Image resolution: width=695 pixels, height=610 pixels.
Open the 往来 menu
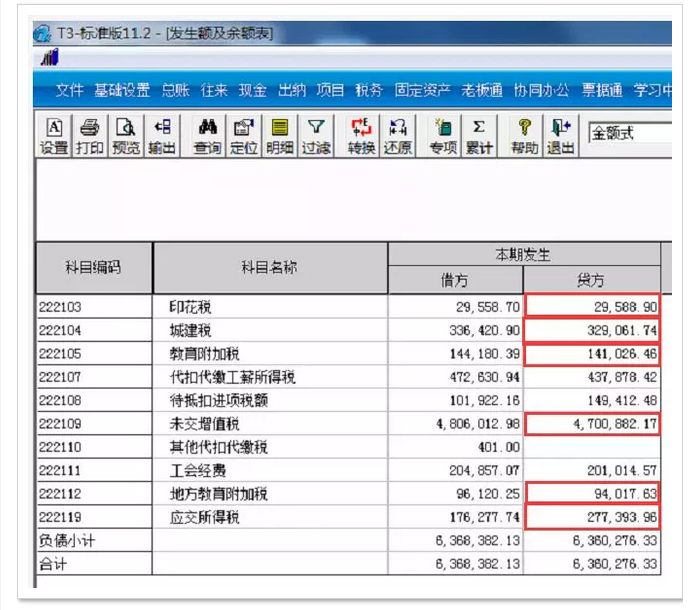click(214, 90)
